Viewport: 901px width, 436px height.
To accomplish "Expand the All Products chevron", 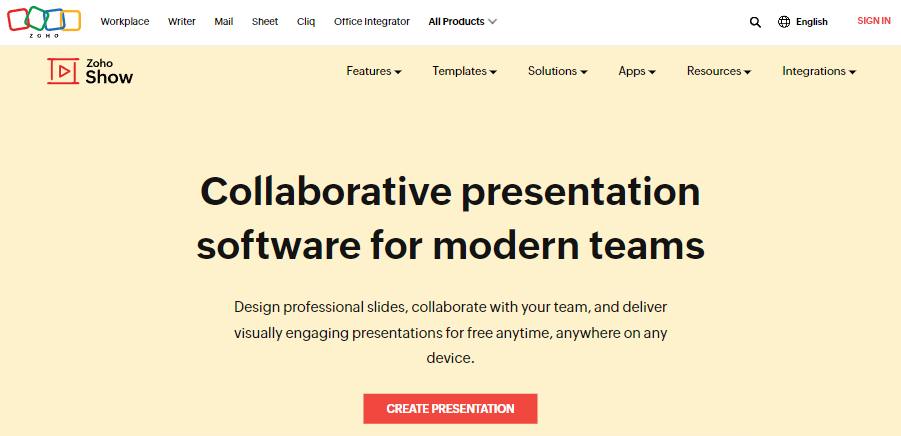I will (493, 22).
